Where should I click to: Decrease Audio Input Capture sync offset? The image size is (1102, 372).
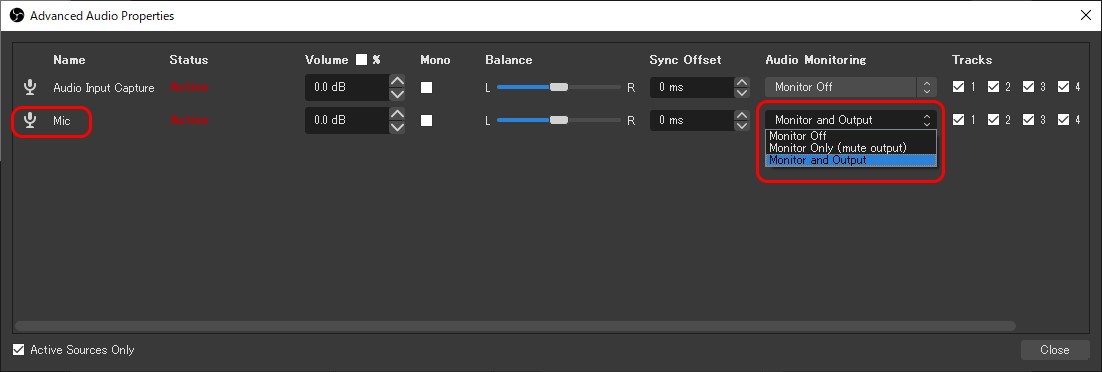tap(742, 93)
